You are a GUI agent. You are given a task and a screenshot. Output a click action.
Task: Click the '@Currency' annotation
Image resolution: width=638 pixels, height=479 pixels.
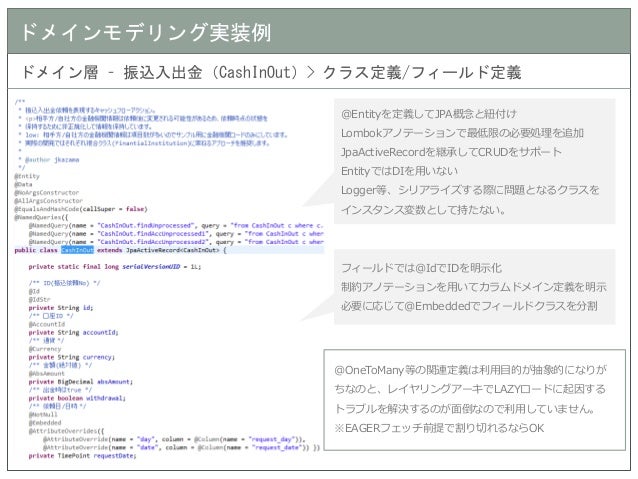click(45, 349)
